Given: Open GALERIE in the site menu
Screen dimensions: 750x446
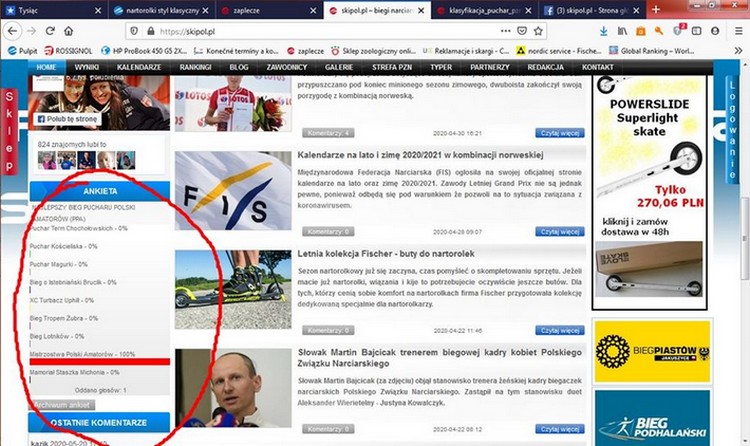Looking at the screenshot, I should (x=339, y=67).
